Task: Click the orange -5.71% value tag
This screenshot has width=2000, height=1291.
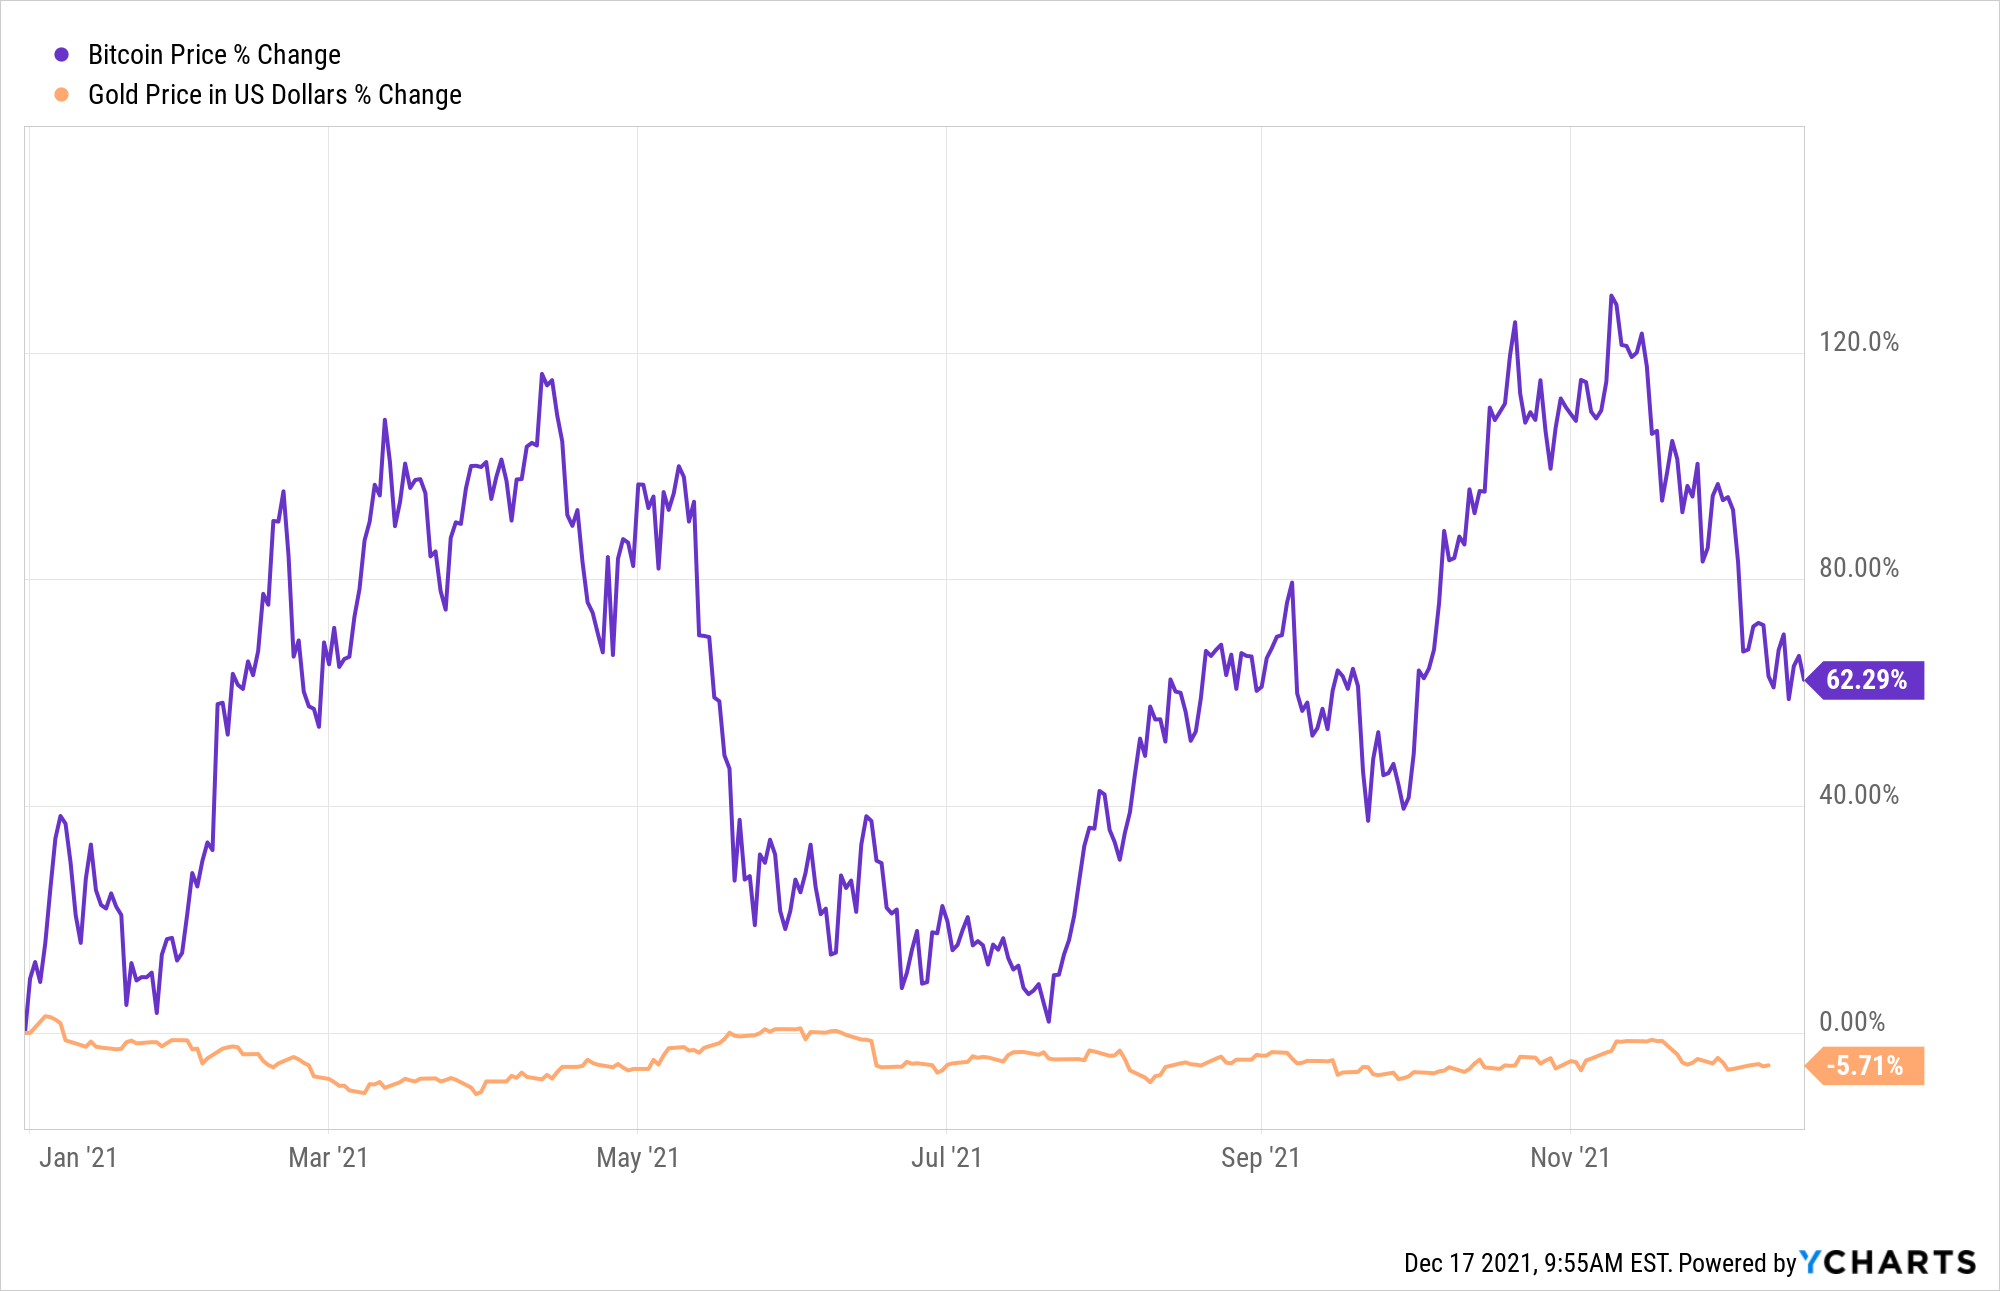Action: [1866, 1066]
